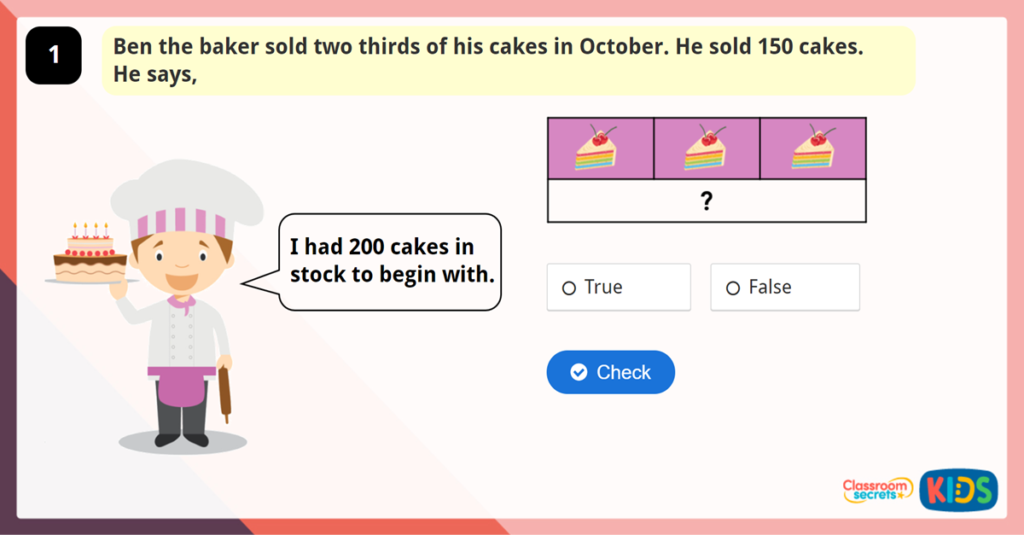Screen dimensions: 1024x535
Task: Click the Classroom Secrets logo
Action: point(877,489)
